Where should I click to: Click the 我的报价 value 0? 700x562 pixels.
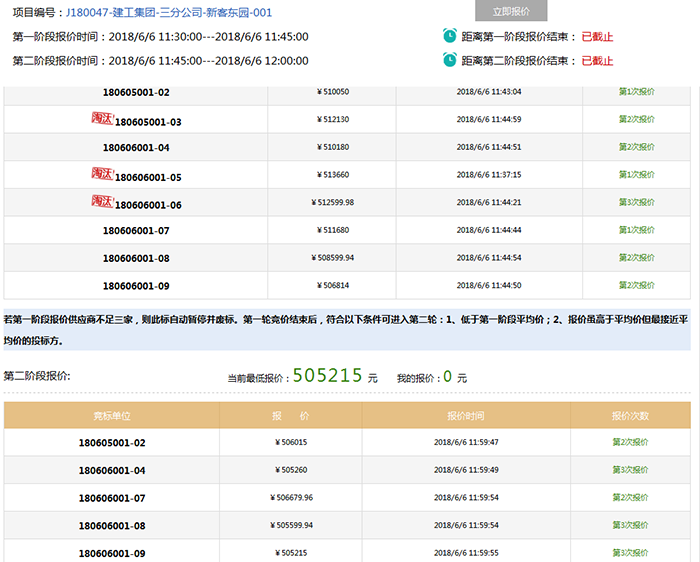tap(447, 376)
